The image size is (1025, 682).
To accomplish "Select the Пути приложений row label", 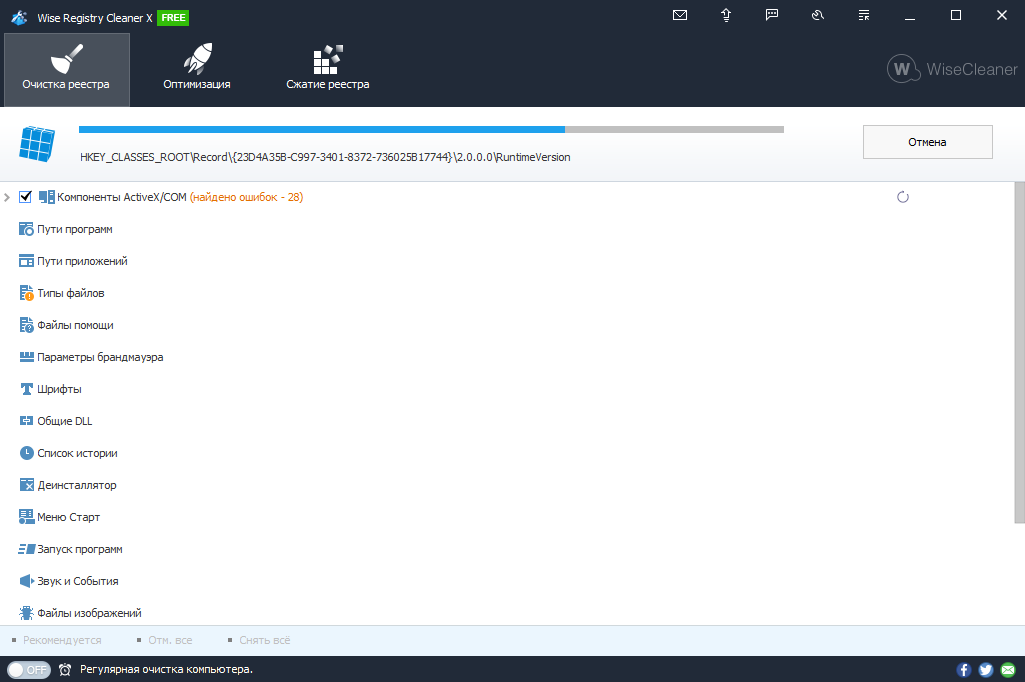I will pyautogui.click(x=82, y=261).
